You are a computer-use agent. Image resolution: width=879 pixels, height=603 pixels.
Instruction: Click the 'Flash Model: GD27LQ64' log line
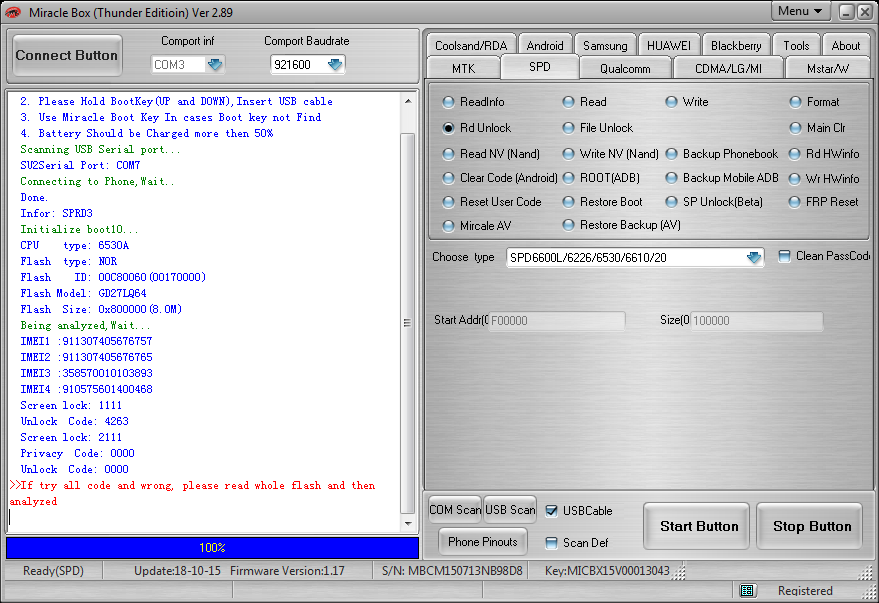(84, 293)
